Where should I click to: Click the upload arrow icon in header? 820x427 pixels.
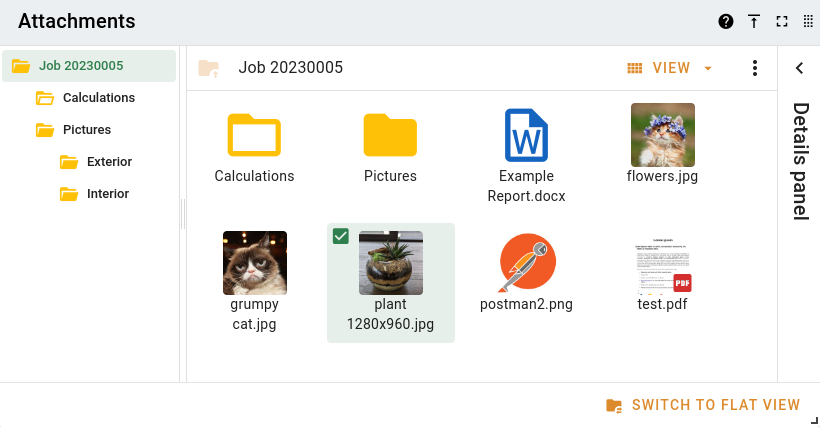tap(754, 21)
